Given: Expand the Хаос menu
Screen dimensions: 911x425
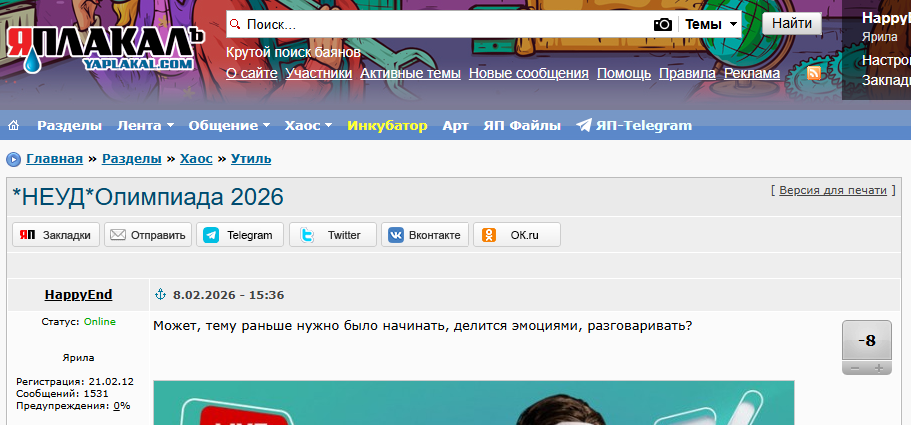Looking at the screenshot, I should (x=308, y=125).
